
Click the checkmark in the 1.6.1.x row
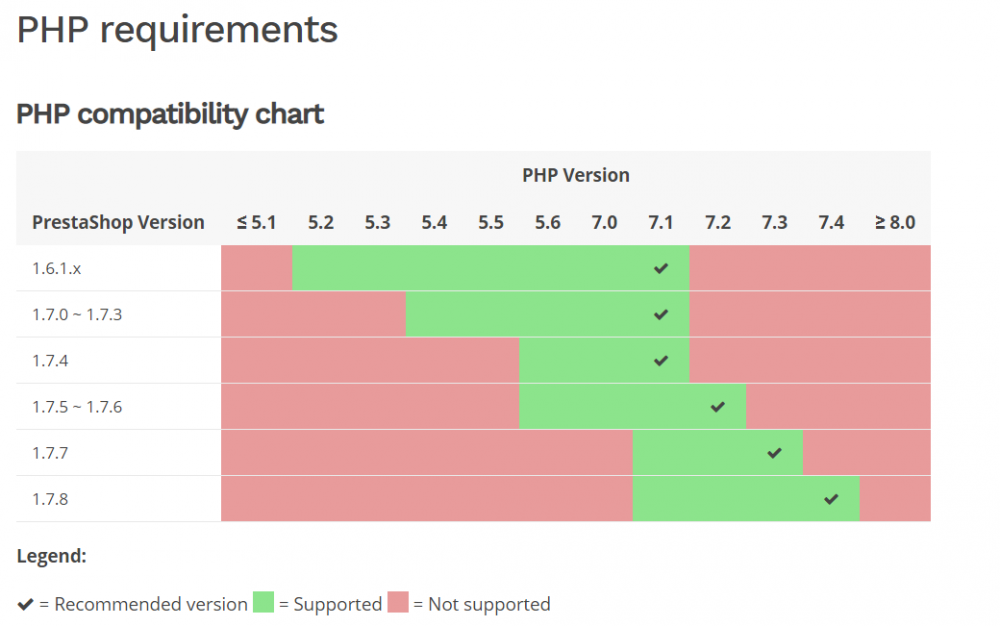point(660,268)
